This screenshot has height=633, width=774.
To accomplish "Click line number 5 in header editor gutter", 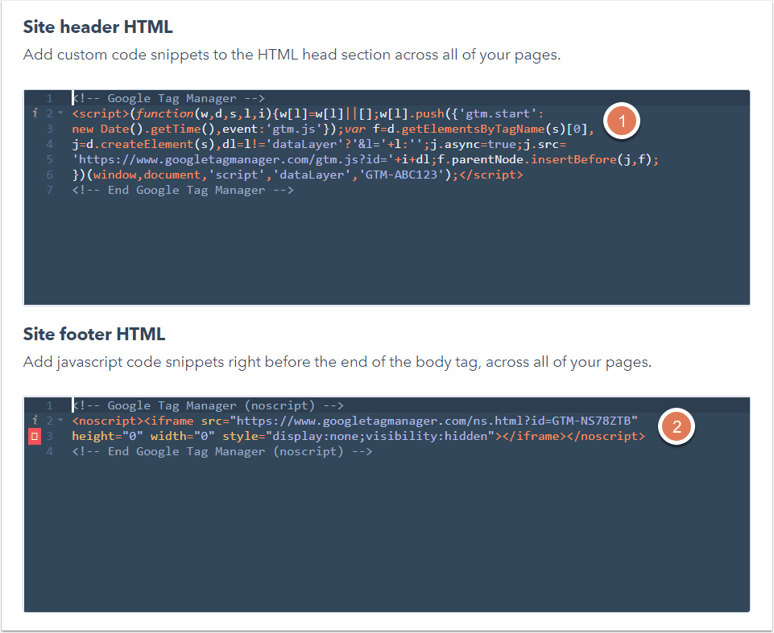I will (x=49, y=159).
